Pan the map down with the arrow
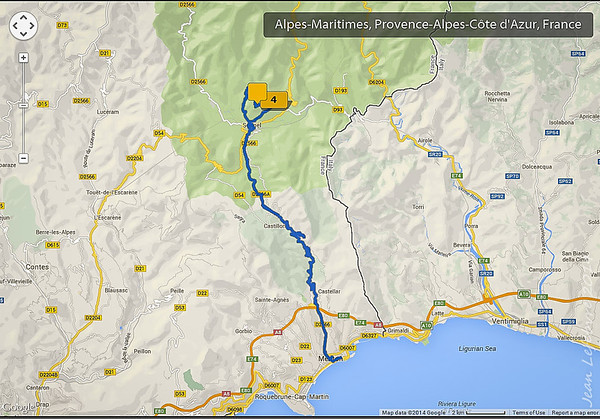This screenshot has width=600, height=419. click(x=23, y=34)
